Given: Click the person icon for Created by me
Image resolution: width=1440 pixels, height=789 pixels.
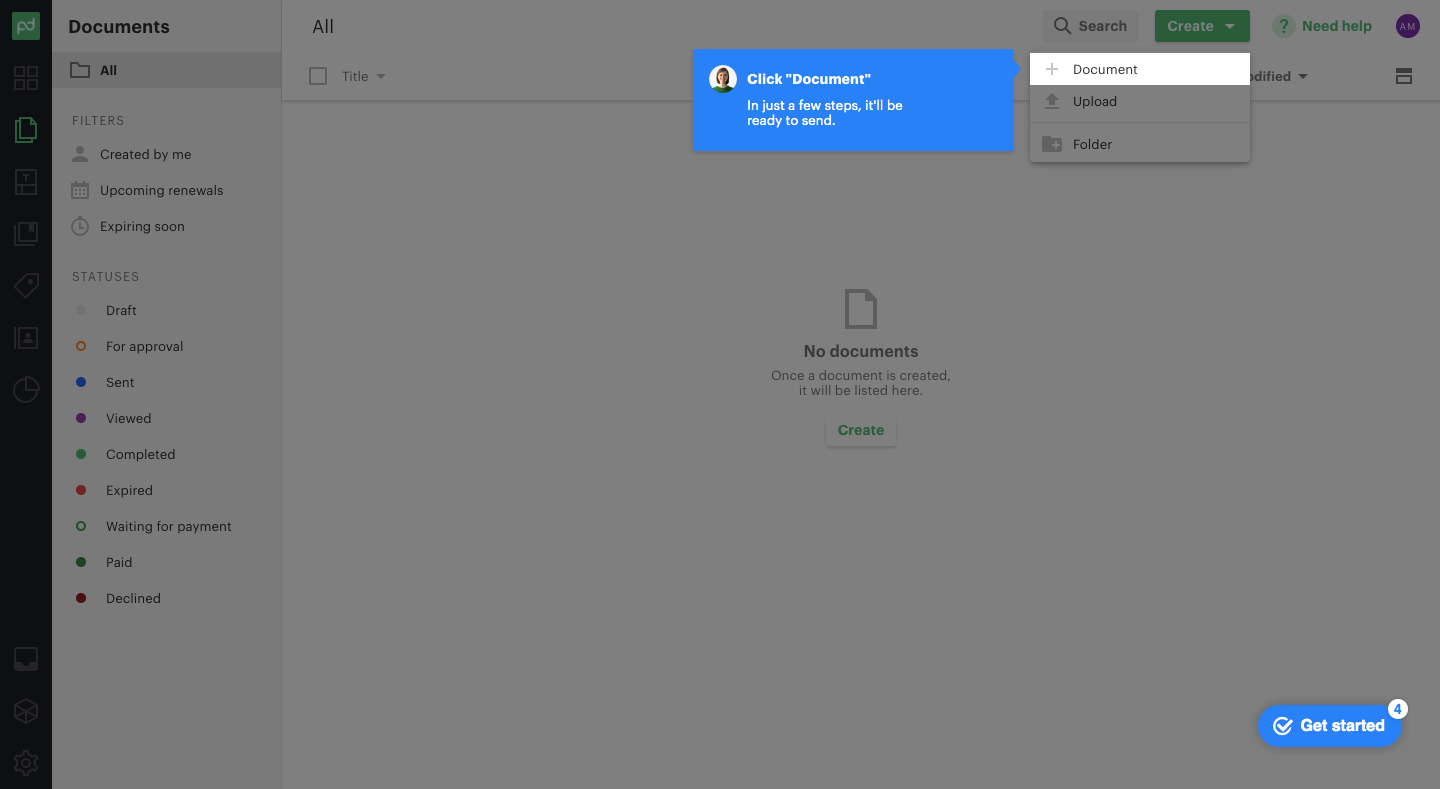Looking at the screenshot, I should point(80,154).
